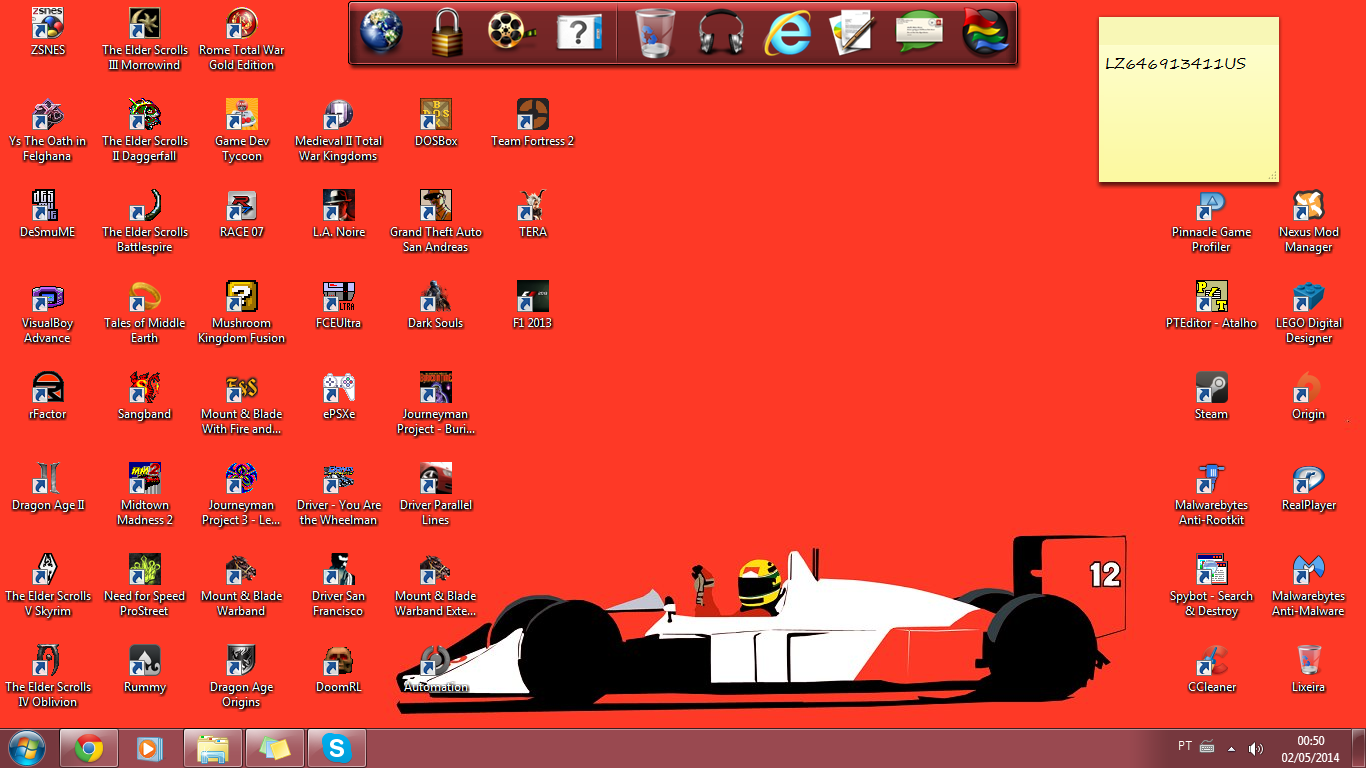Click the Journeyman Project 3 shortcut

click(x=242, y=478)
